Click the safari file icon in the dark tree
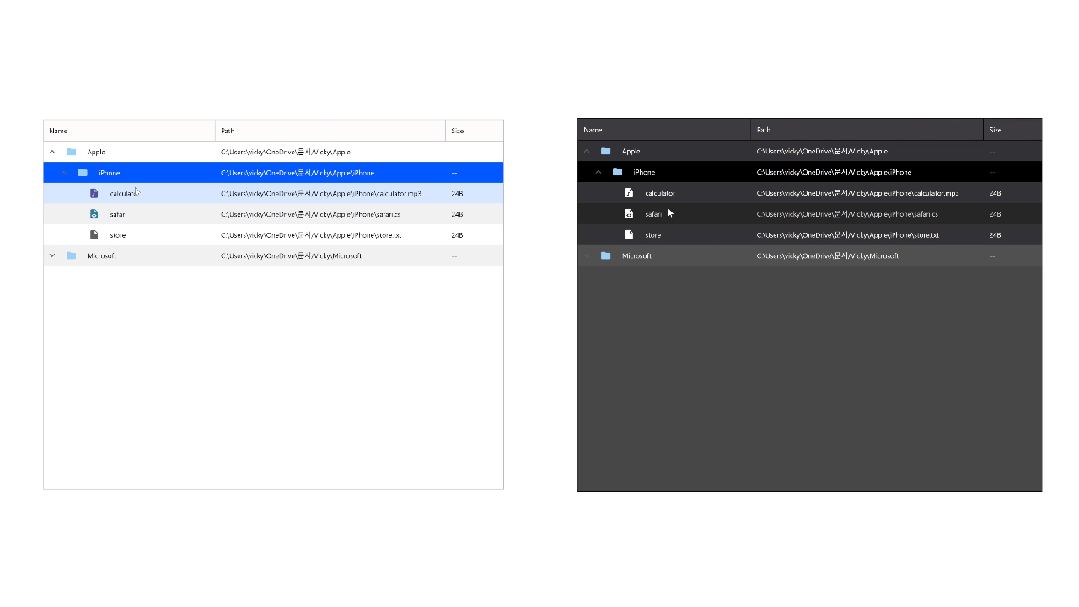Viewport: 1079px width, 607px height. [629, 214]
